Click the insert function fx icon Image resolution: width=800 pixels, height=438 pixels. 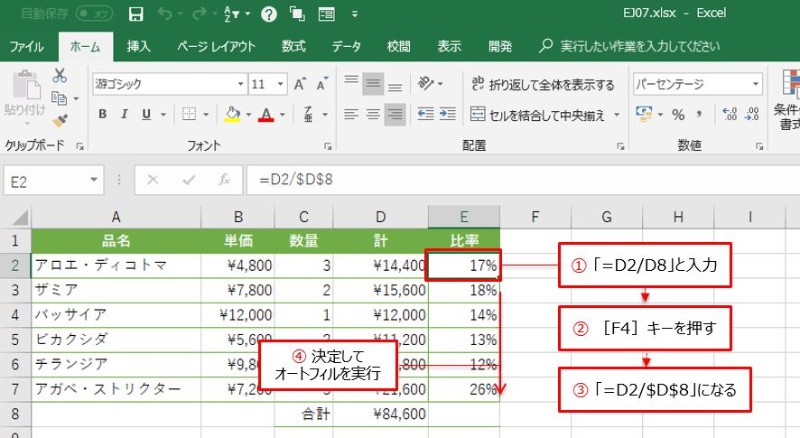pyautogui.click(x=224, y=180)
